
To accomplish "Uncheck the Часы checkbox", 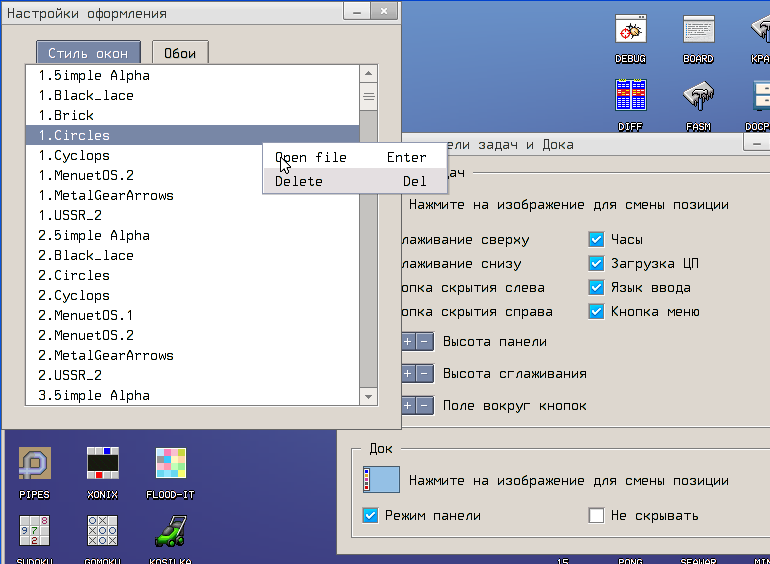I will click(596, 240).
